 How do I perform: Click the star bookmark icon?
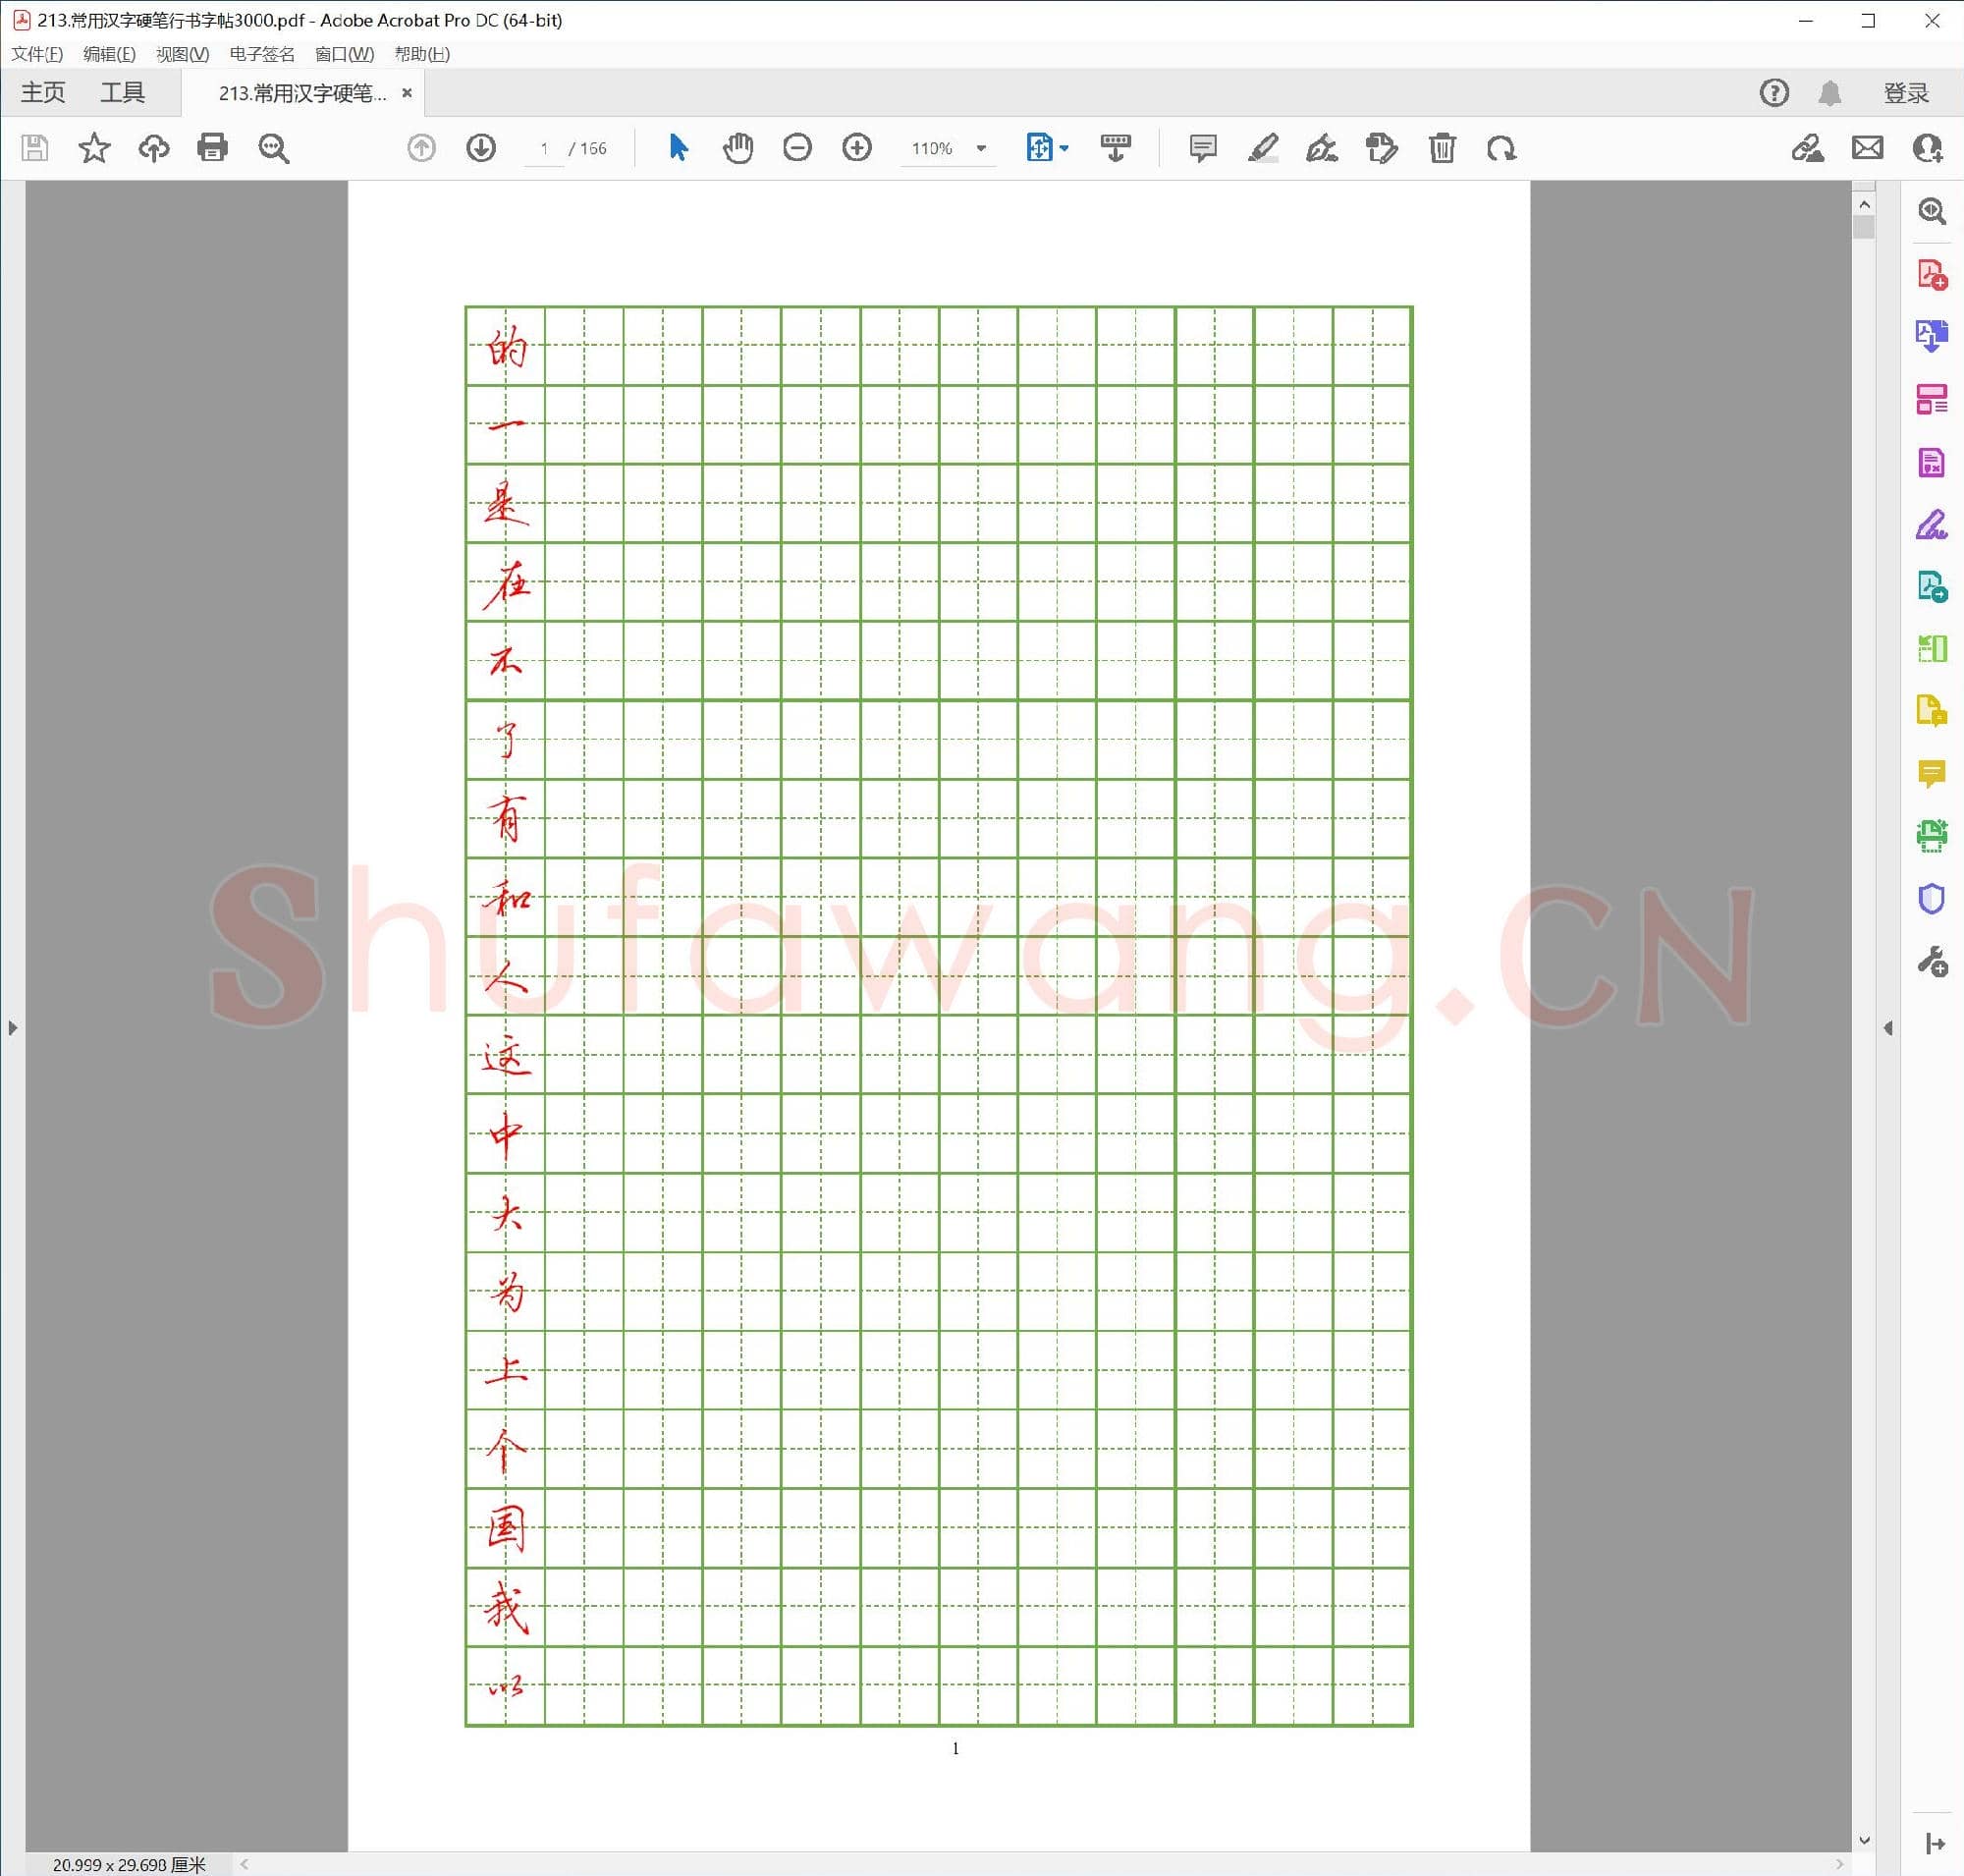94,148
